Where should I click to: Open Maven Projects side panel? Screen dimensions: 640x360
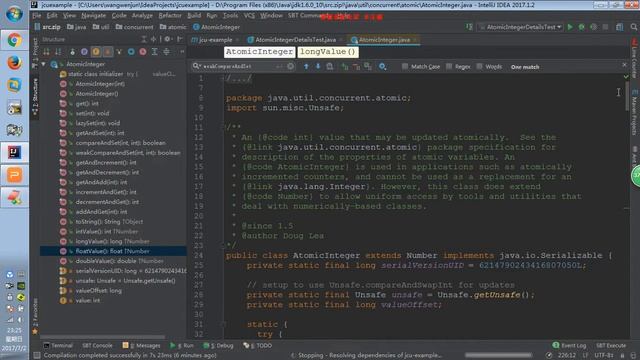[635, 112]
